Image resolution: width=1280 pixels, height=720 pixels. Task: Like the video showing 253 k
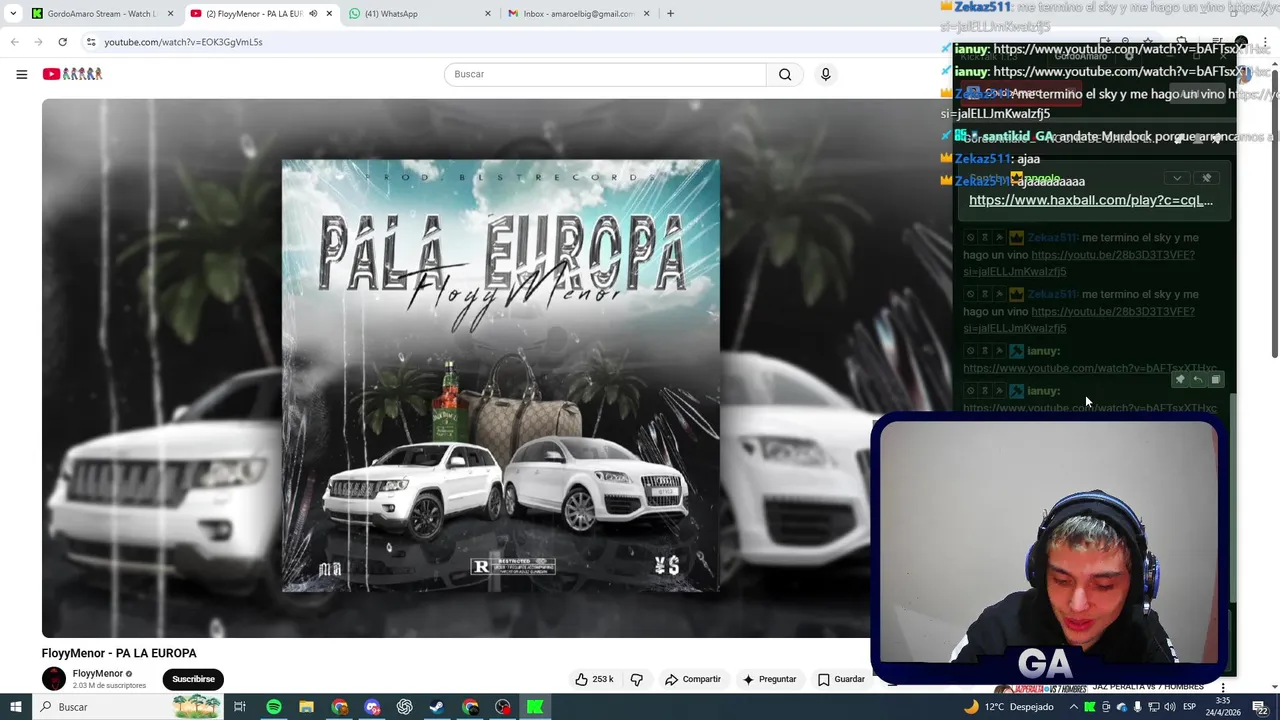(594, 679)
